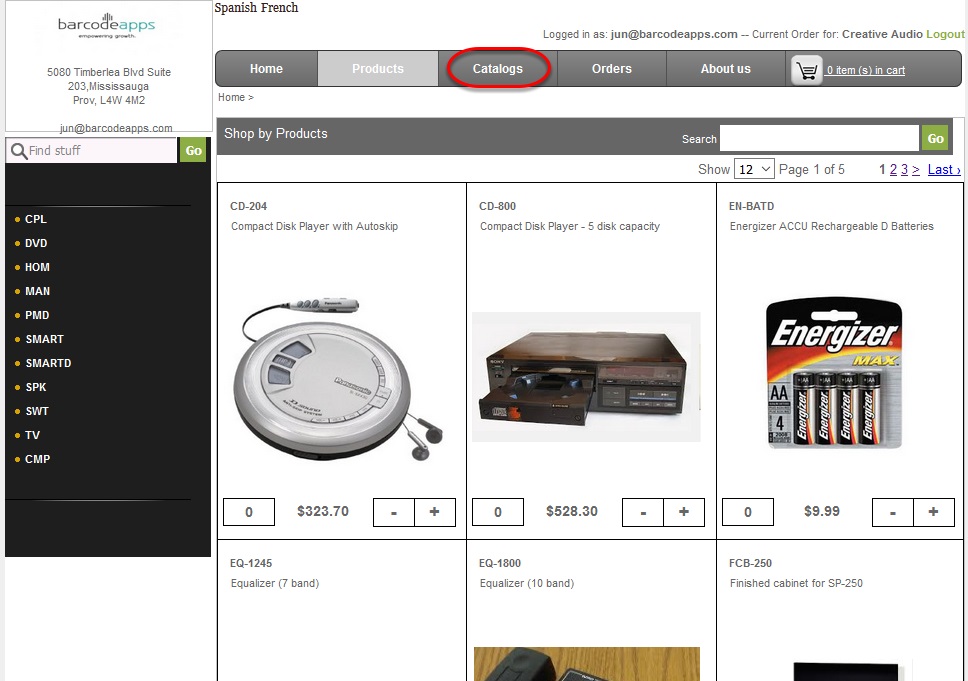Click the FCB-250 product code
The width and height of the screenshot is (968, 681).
click(750, 563)
